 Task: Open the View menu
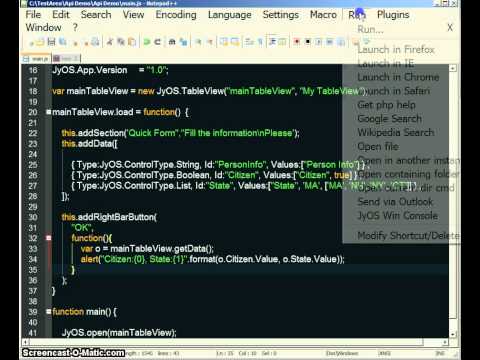click(133, 15)
